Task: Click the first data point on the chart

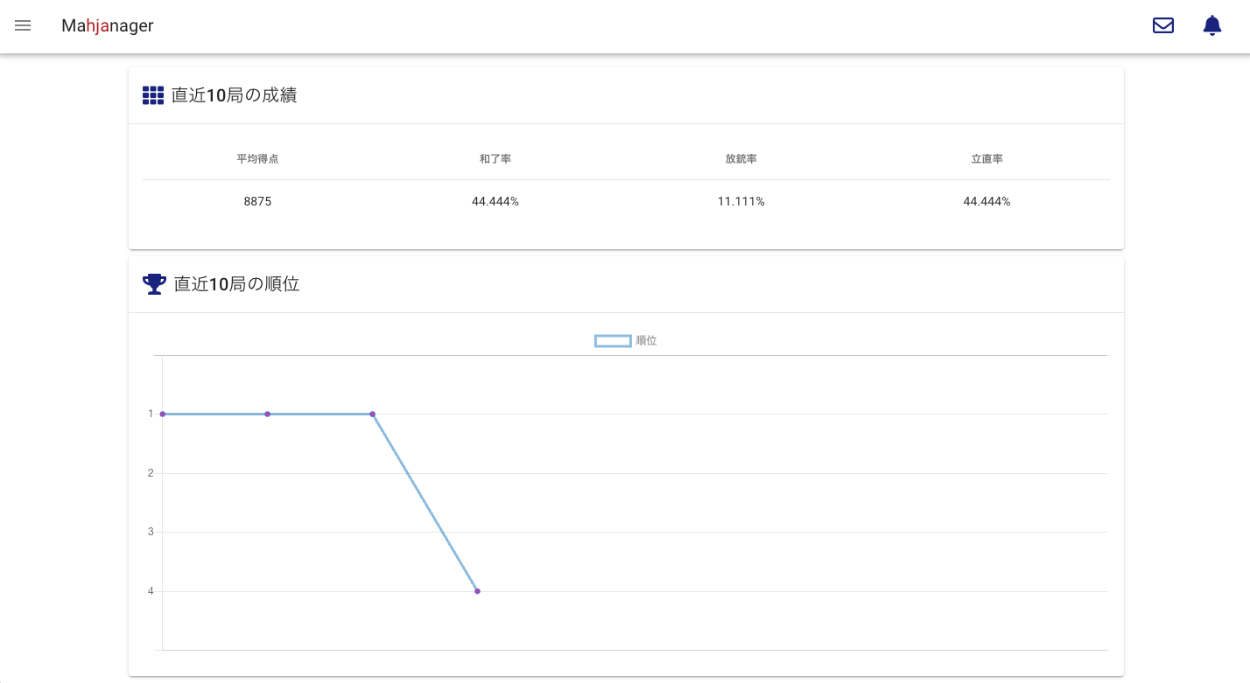Action: pyautogui.click(x=163, y=414)
